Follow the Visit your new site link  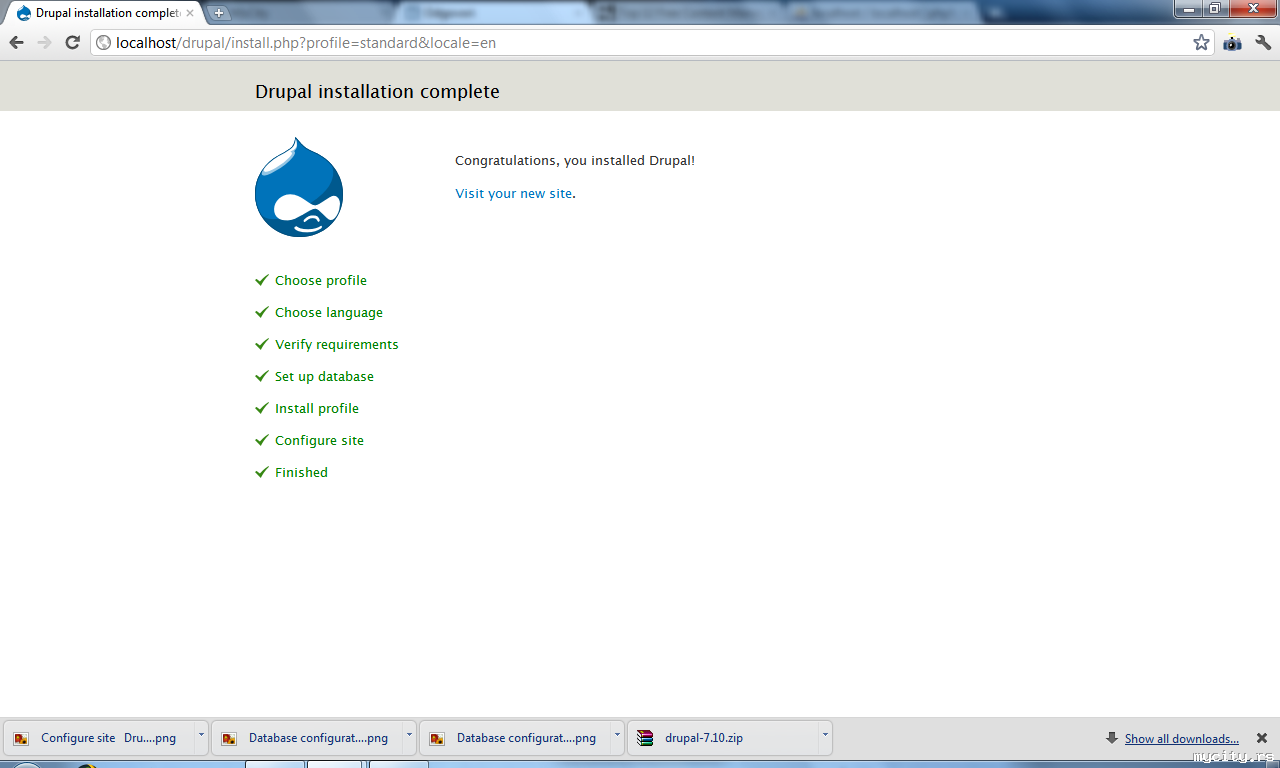(514, 194)
